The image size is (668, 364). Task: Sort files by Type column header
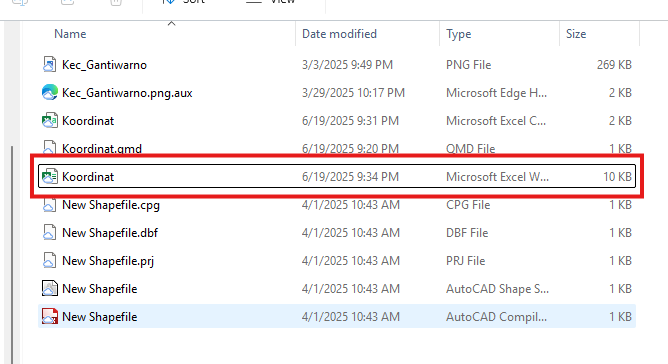[458, 34]
